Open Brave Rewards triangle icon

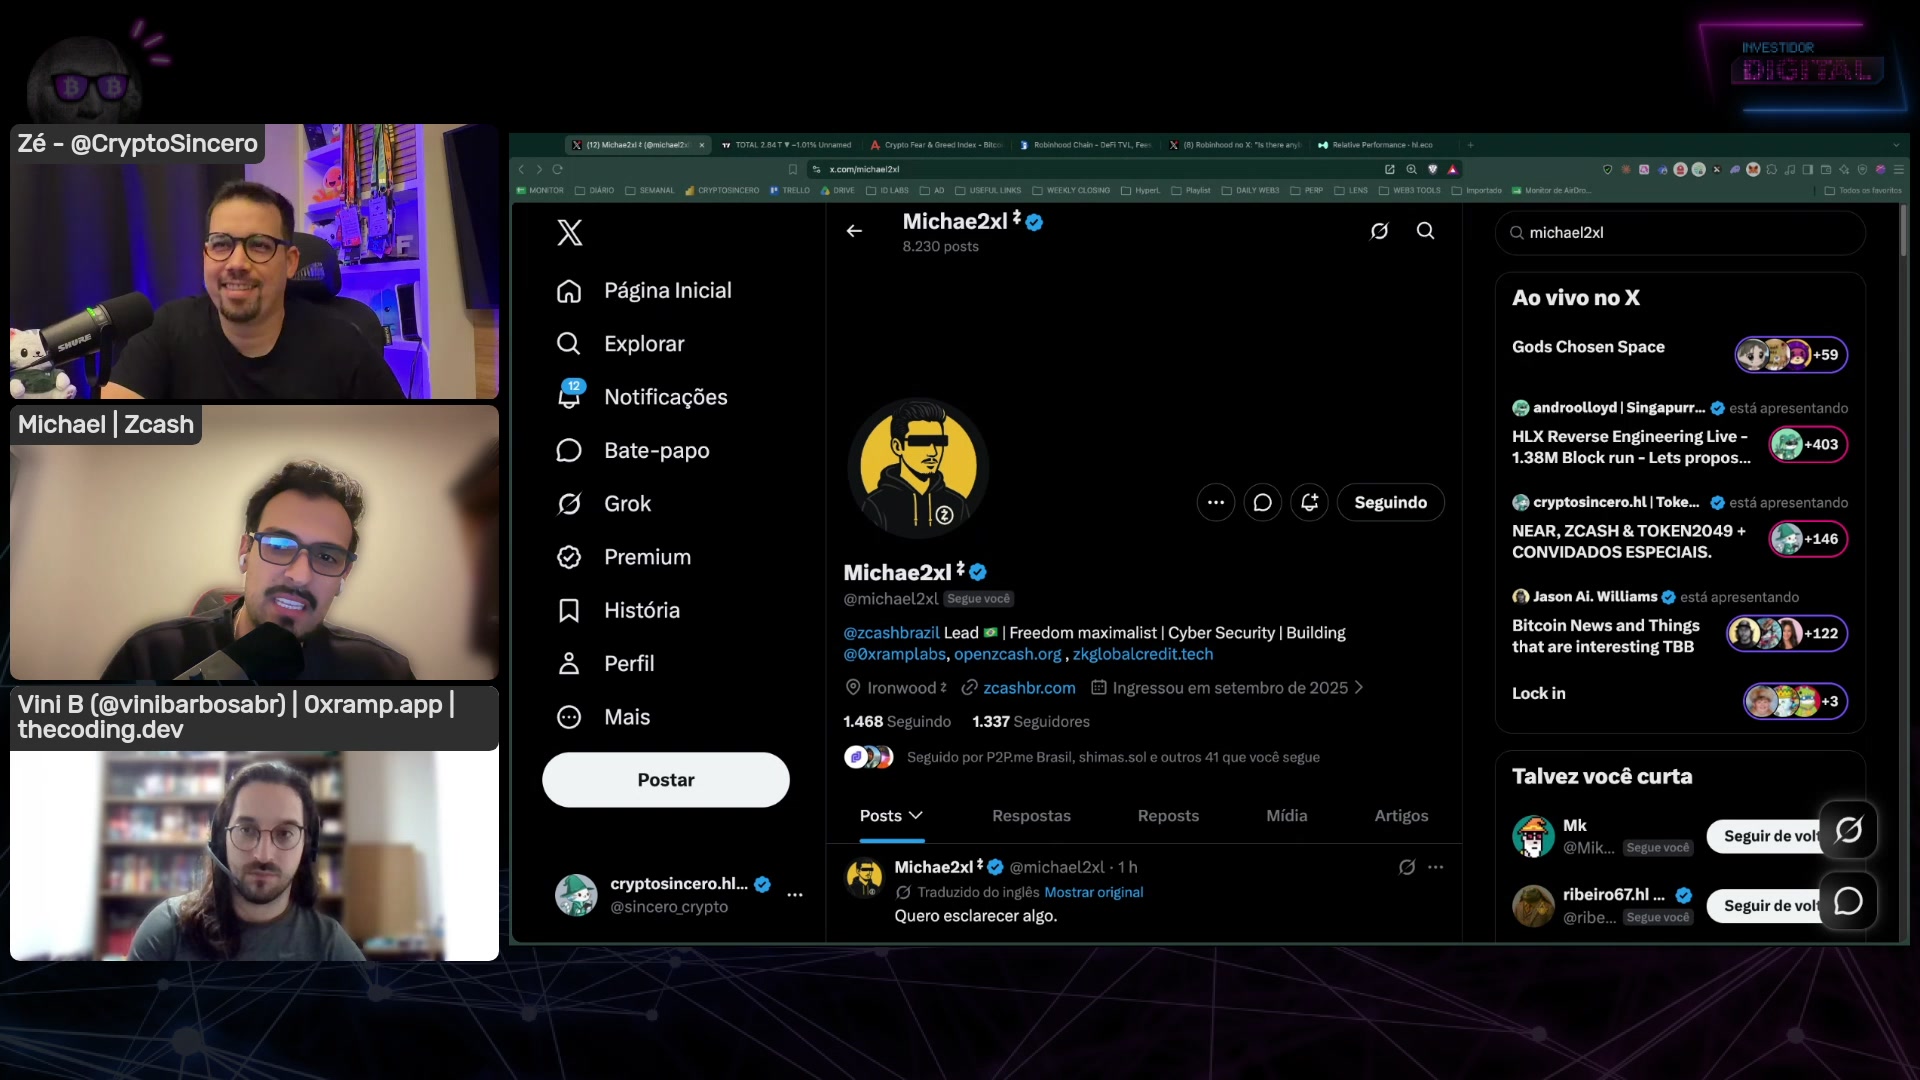pyautogui.click(x=1453, y=170)
